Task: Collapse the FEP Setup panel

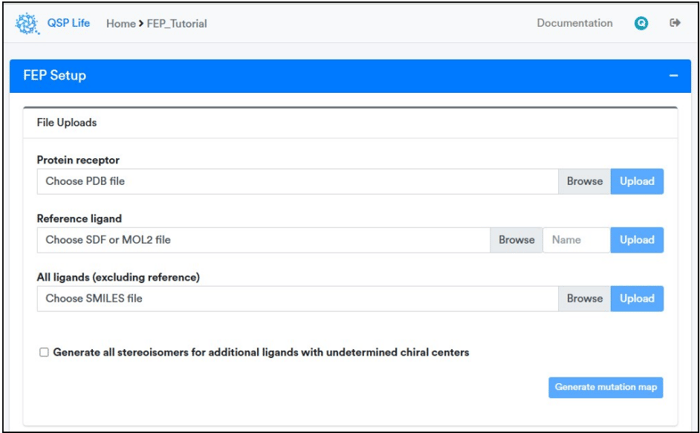Action: [674, 76]
